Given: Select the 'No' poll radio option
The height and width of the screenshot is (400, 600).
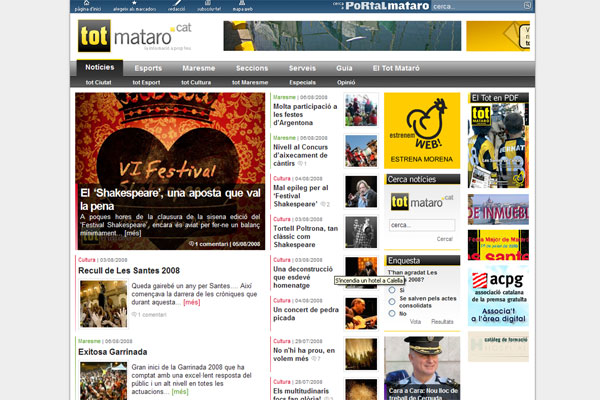Looking at the screenshot, I should [391, 313].
